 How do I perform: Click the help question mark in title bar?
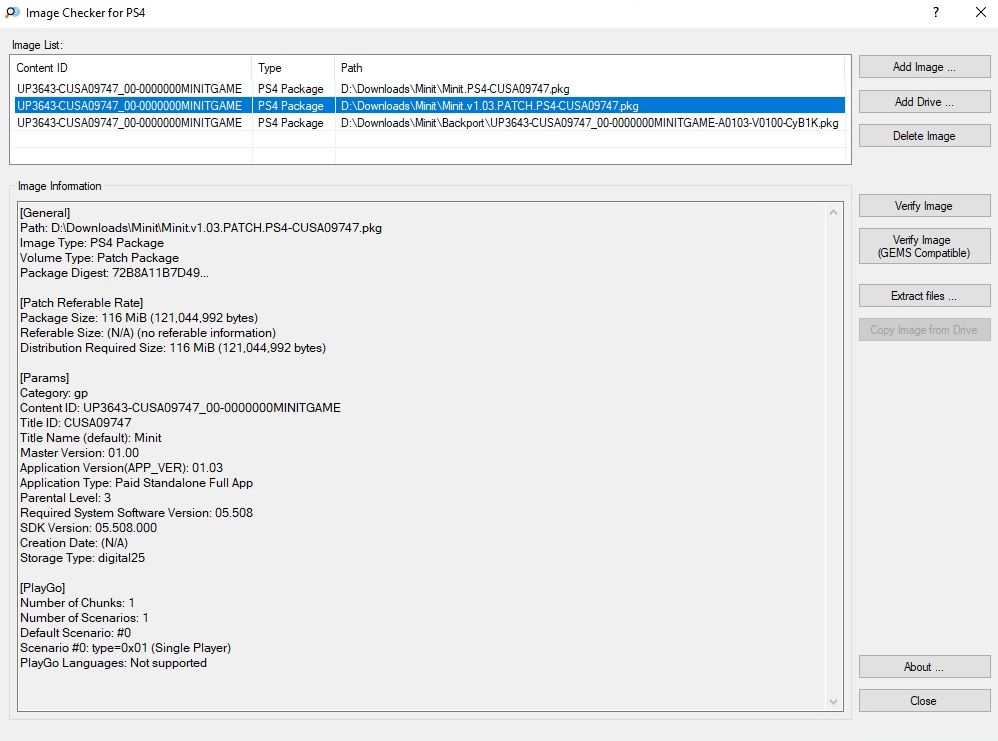936,12
